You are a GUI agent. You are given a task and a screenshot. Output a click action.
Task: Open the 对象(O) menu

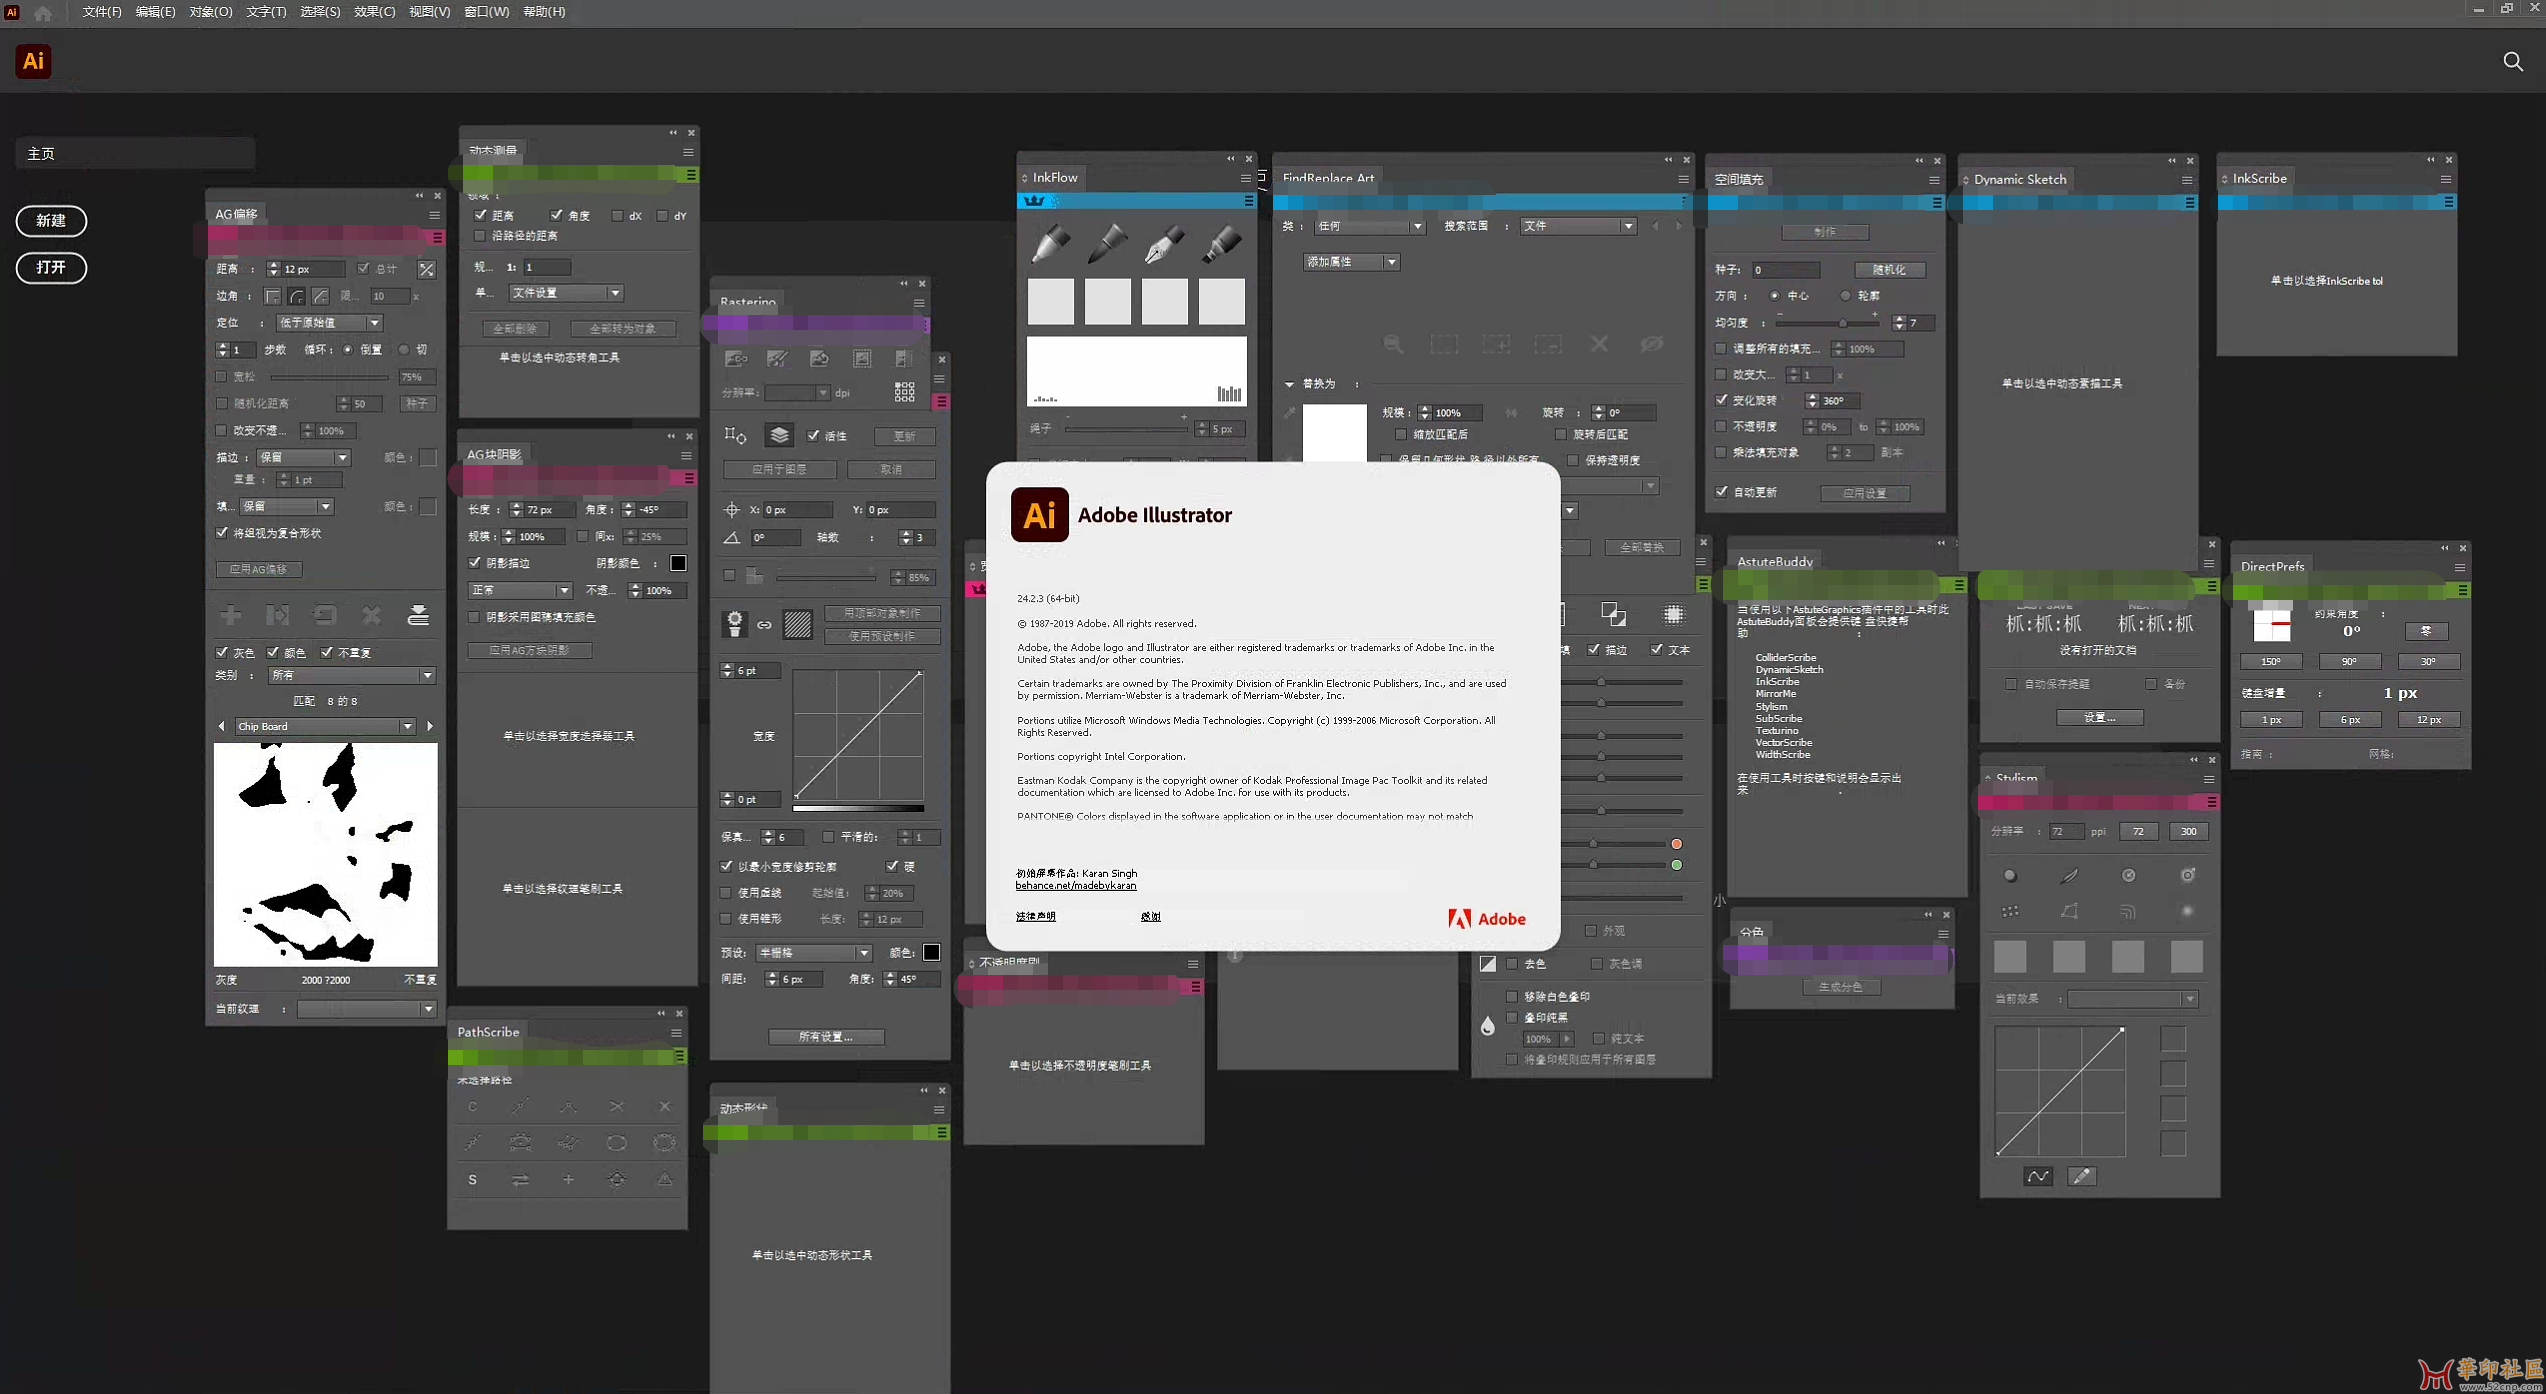[210, 12]
